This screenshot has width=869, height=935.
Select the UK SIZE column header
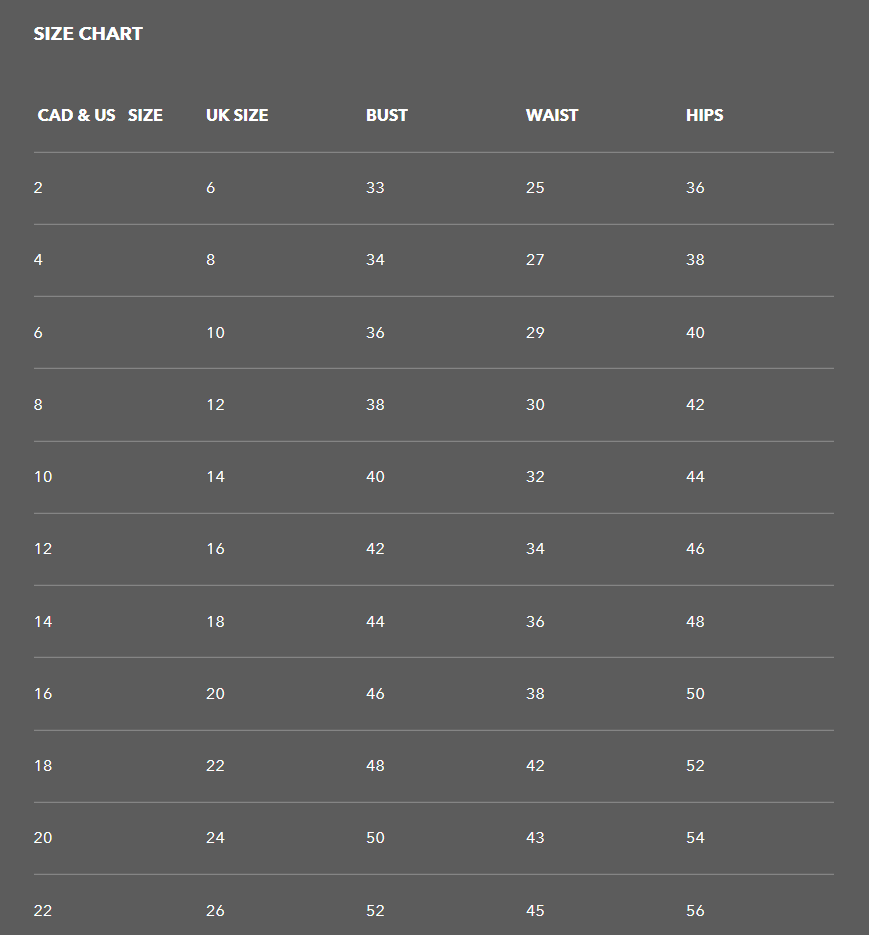[237, 115]
